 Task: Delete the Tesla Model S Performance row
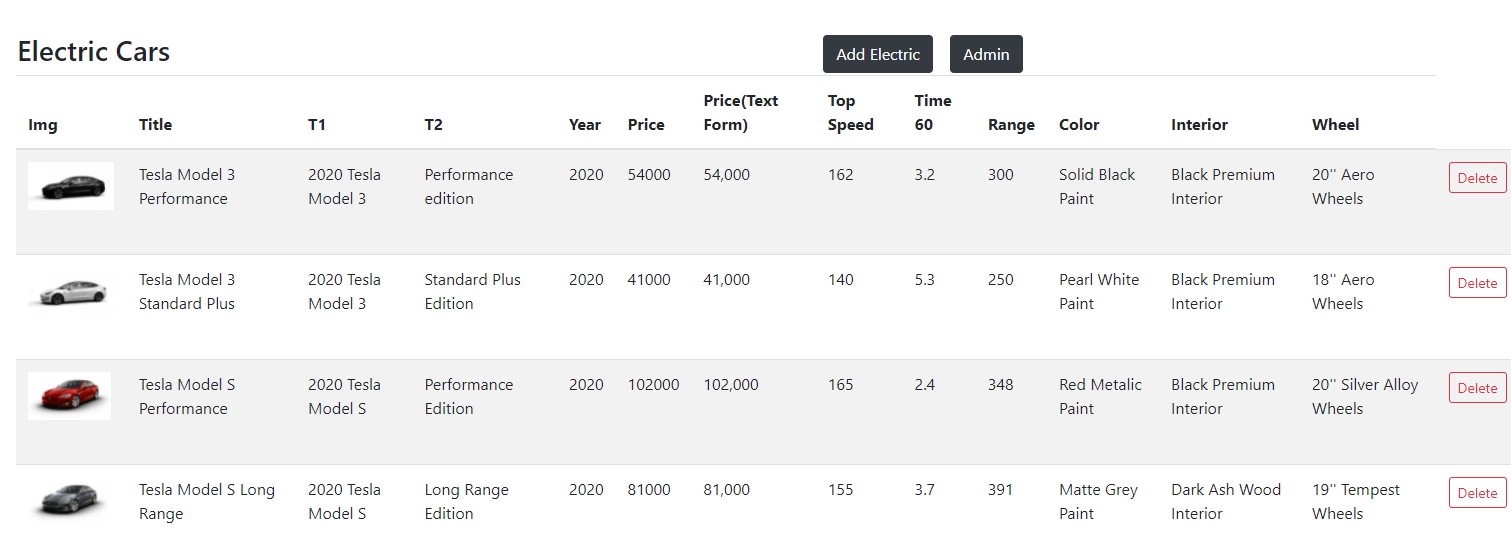pyautogui.click(x=1477, y=388)
